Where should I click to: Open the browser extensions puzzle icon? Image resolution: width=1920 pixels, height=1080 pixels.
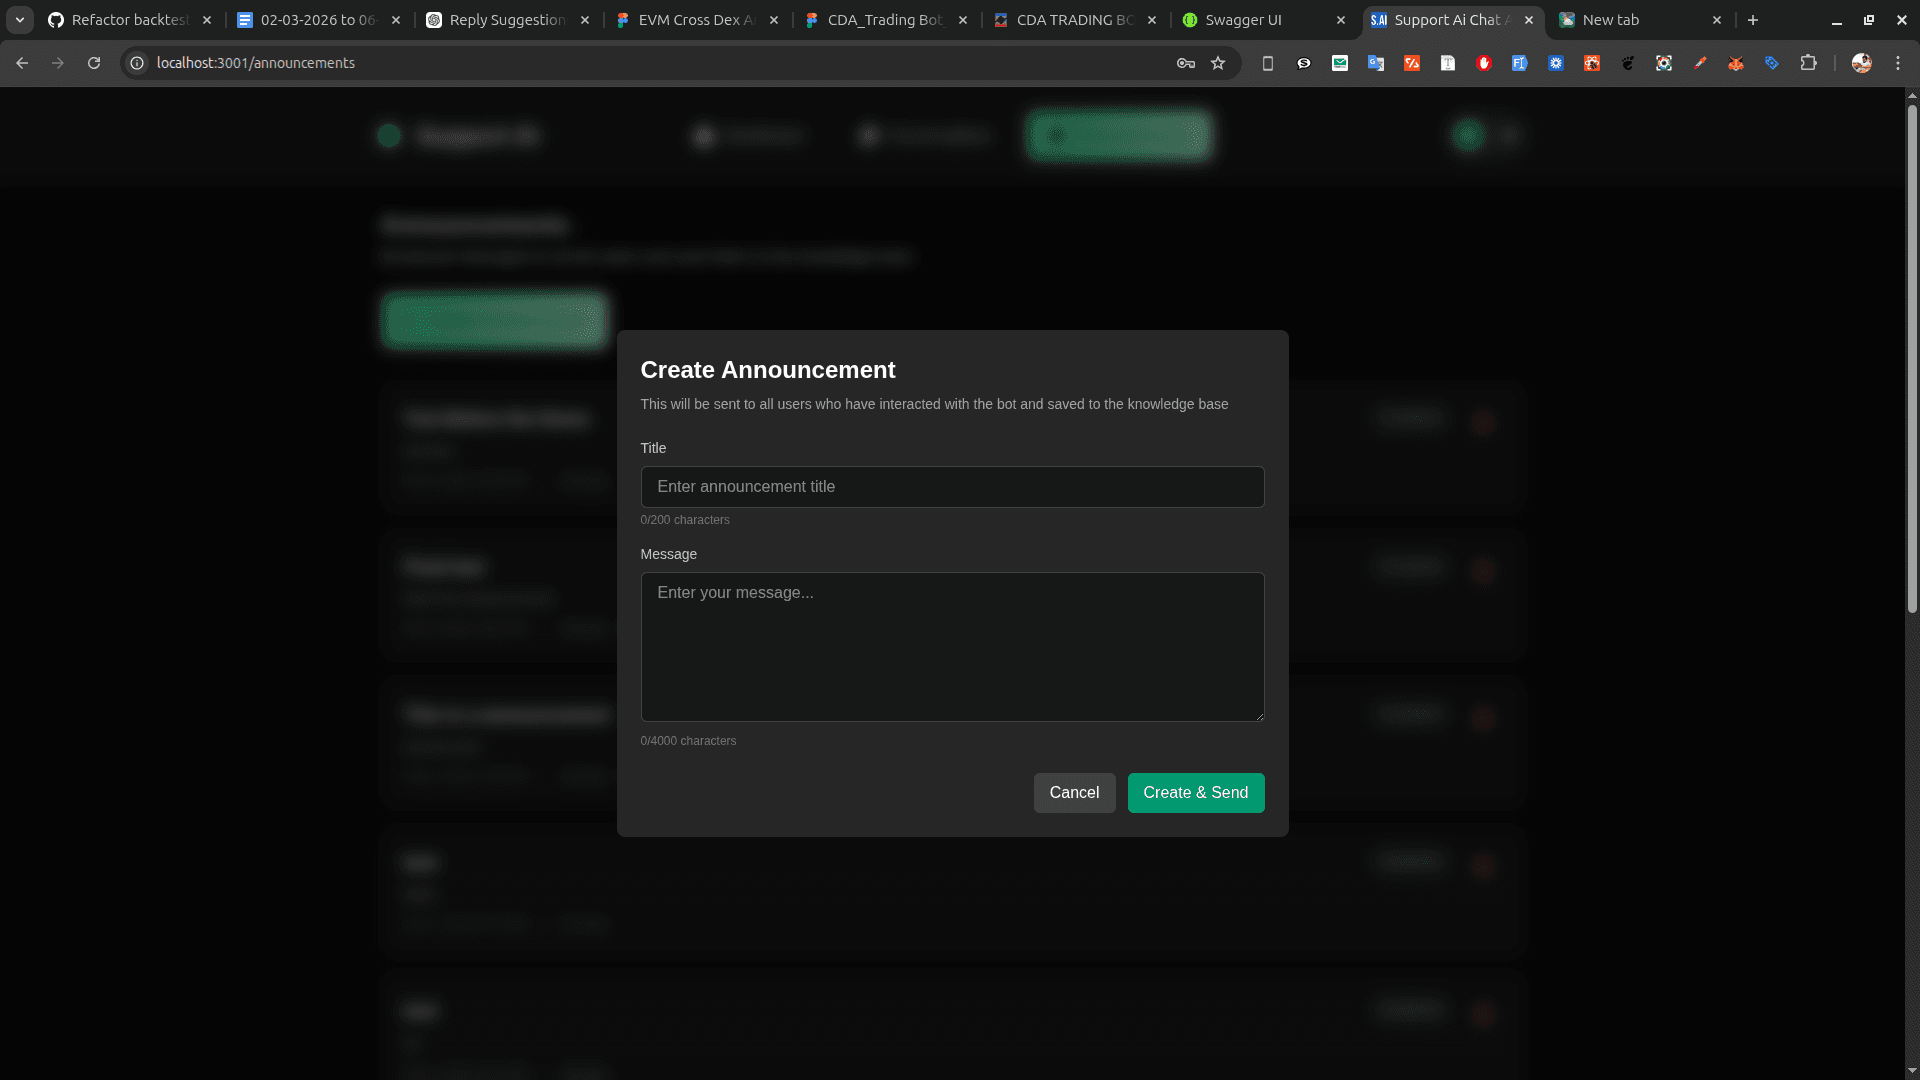1808,63
